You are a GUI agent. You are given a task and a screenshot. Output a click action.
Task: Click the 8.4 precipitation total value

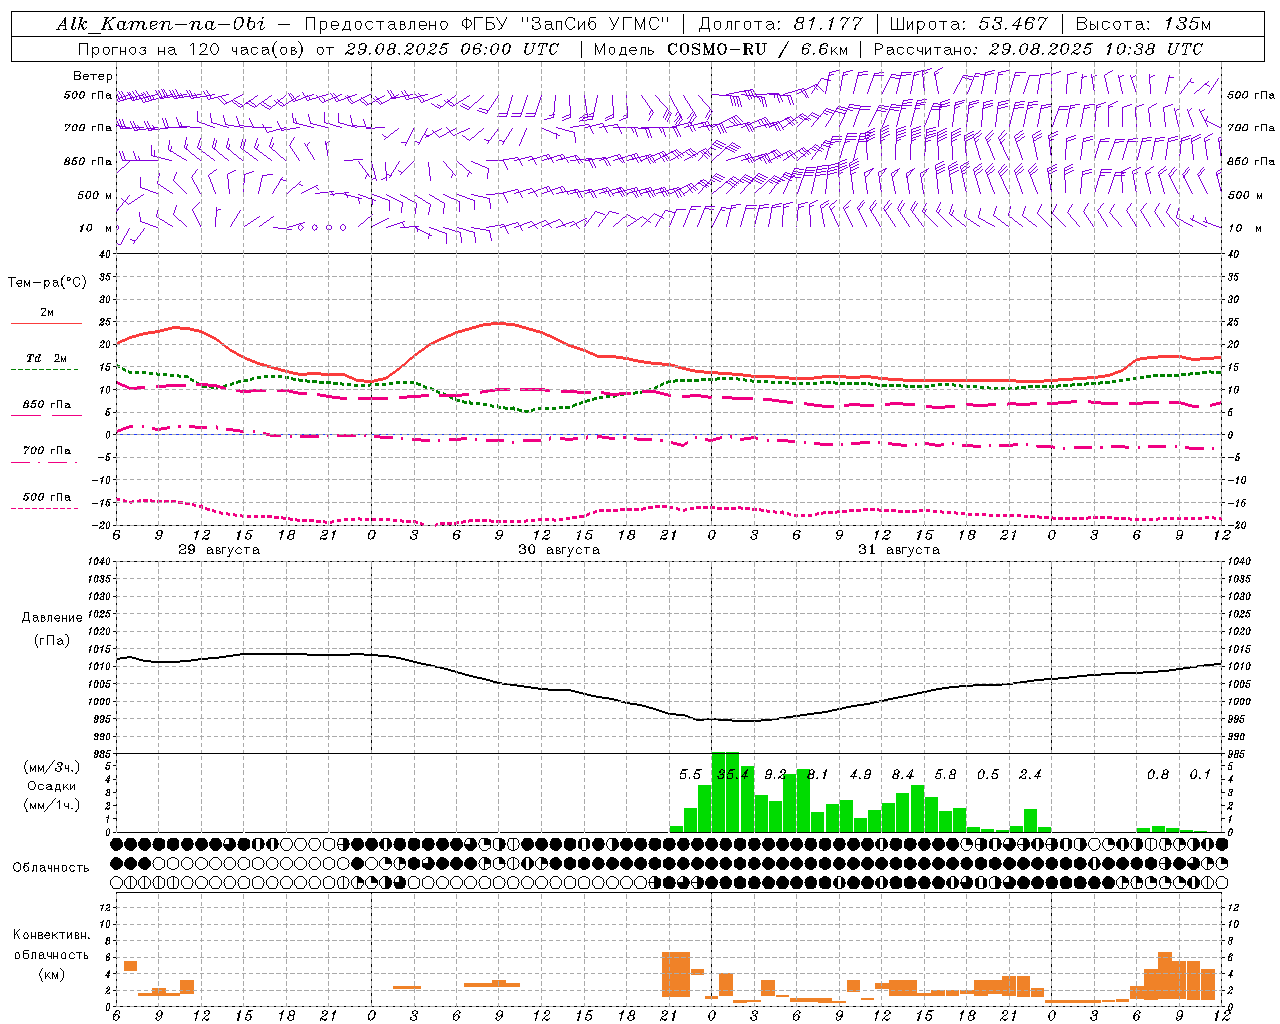pyautogui.click(x=903, y=775)
